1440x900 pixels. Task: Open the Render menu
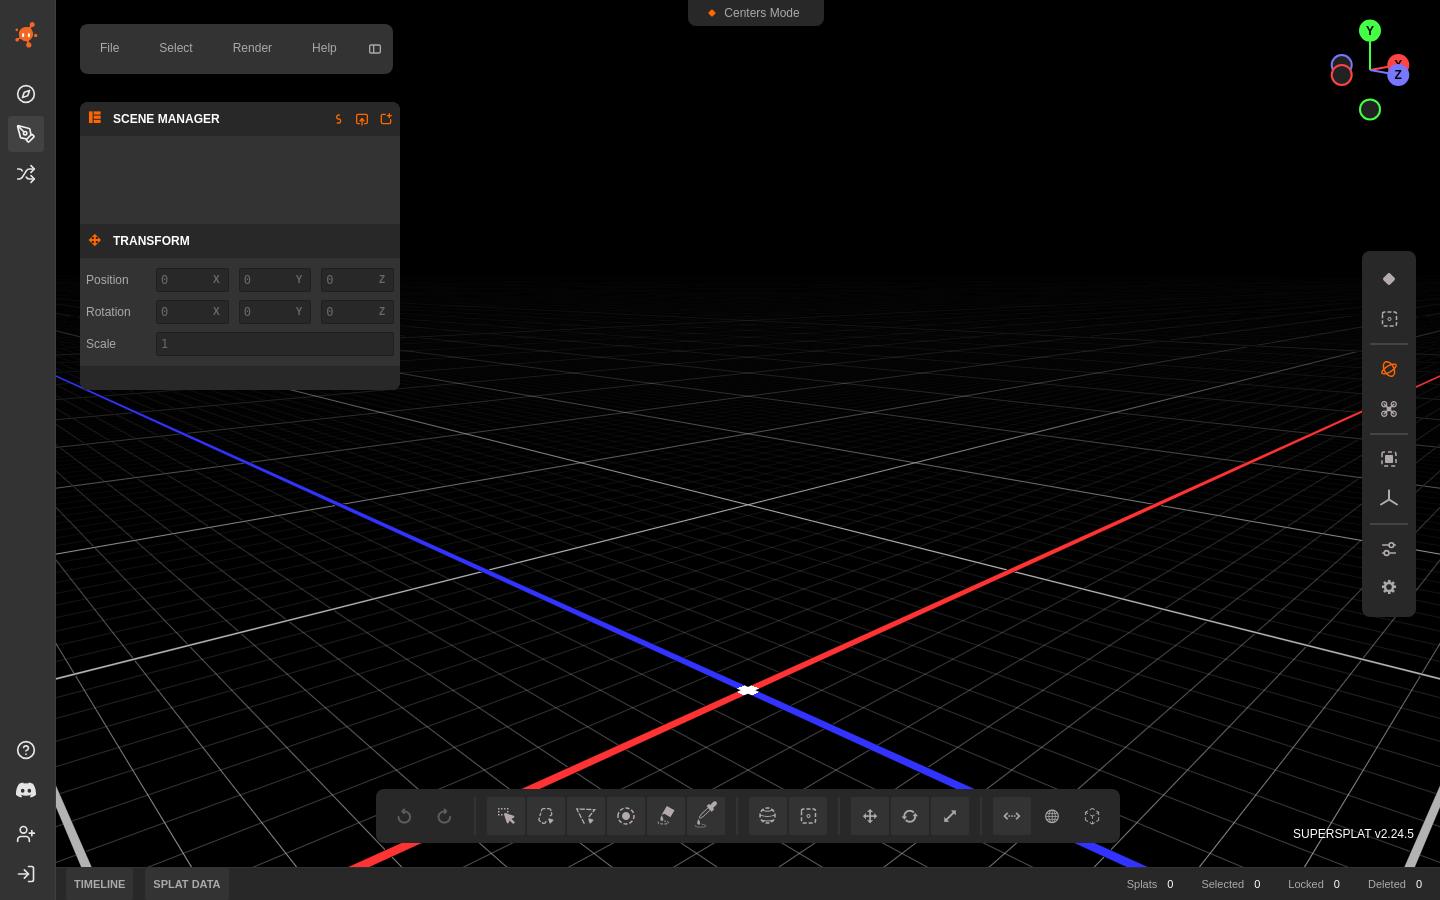(x=252, y=48)
